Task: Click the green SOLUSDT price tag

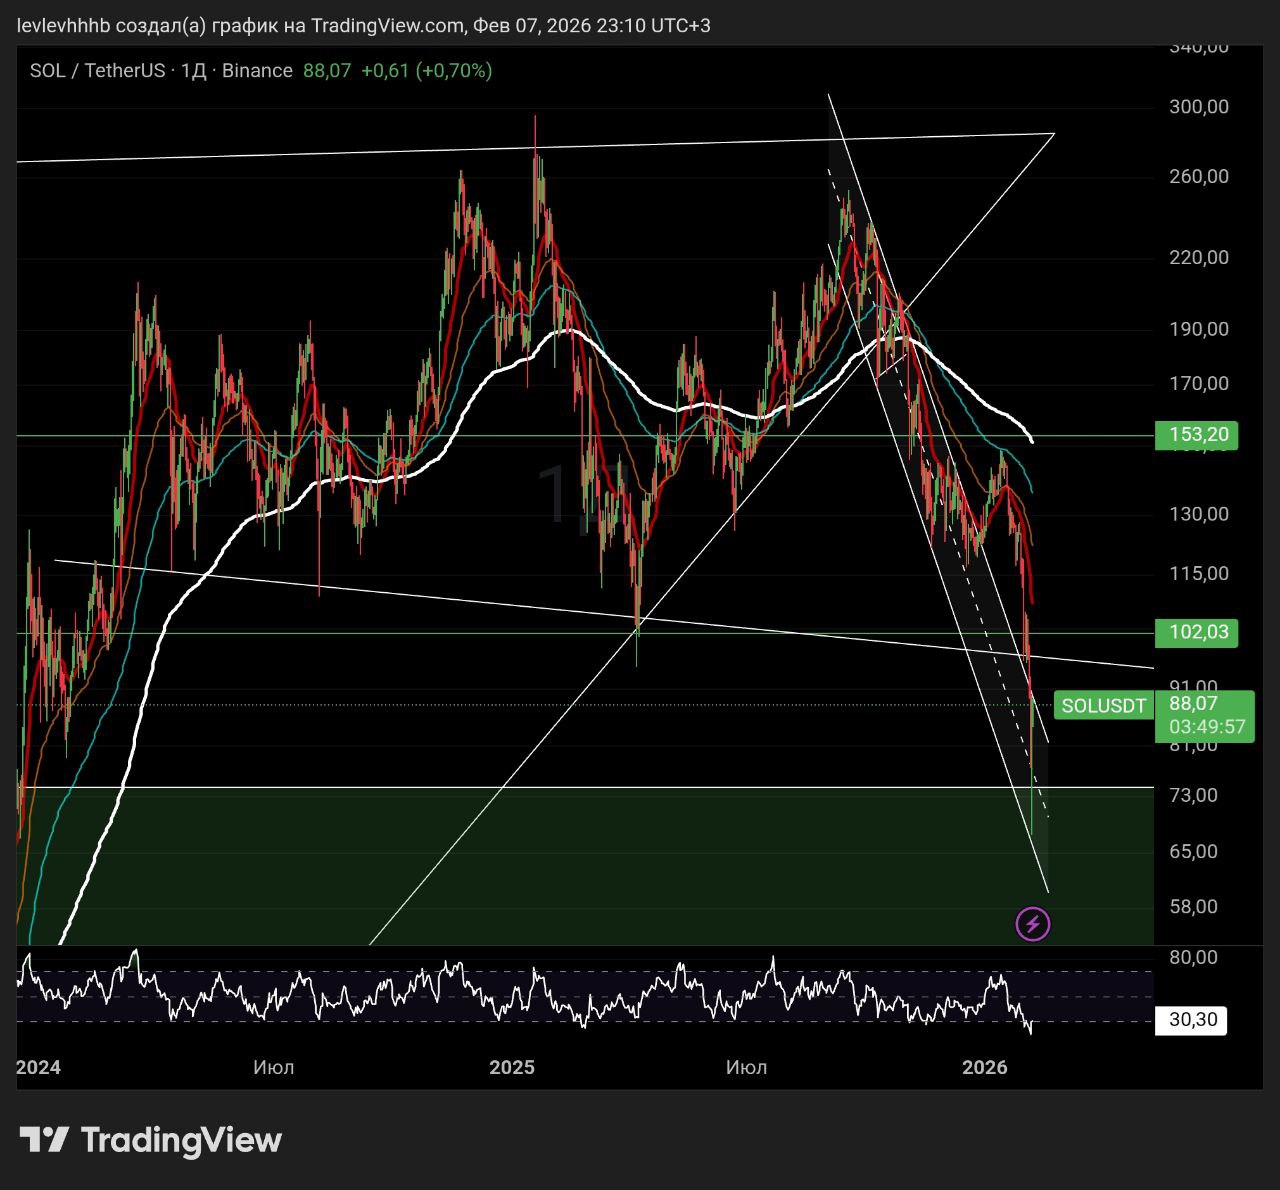Action: (1103, 706)
